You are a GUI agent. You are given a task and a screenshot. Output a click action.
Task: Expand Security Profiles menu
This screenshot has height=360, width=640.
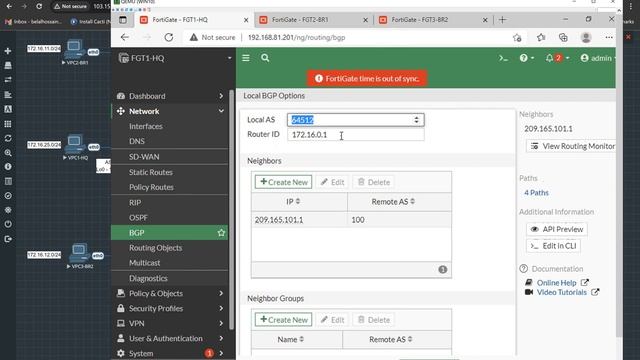[170, 308]
